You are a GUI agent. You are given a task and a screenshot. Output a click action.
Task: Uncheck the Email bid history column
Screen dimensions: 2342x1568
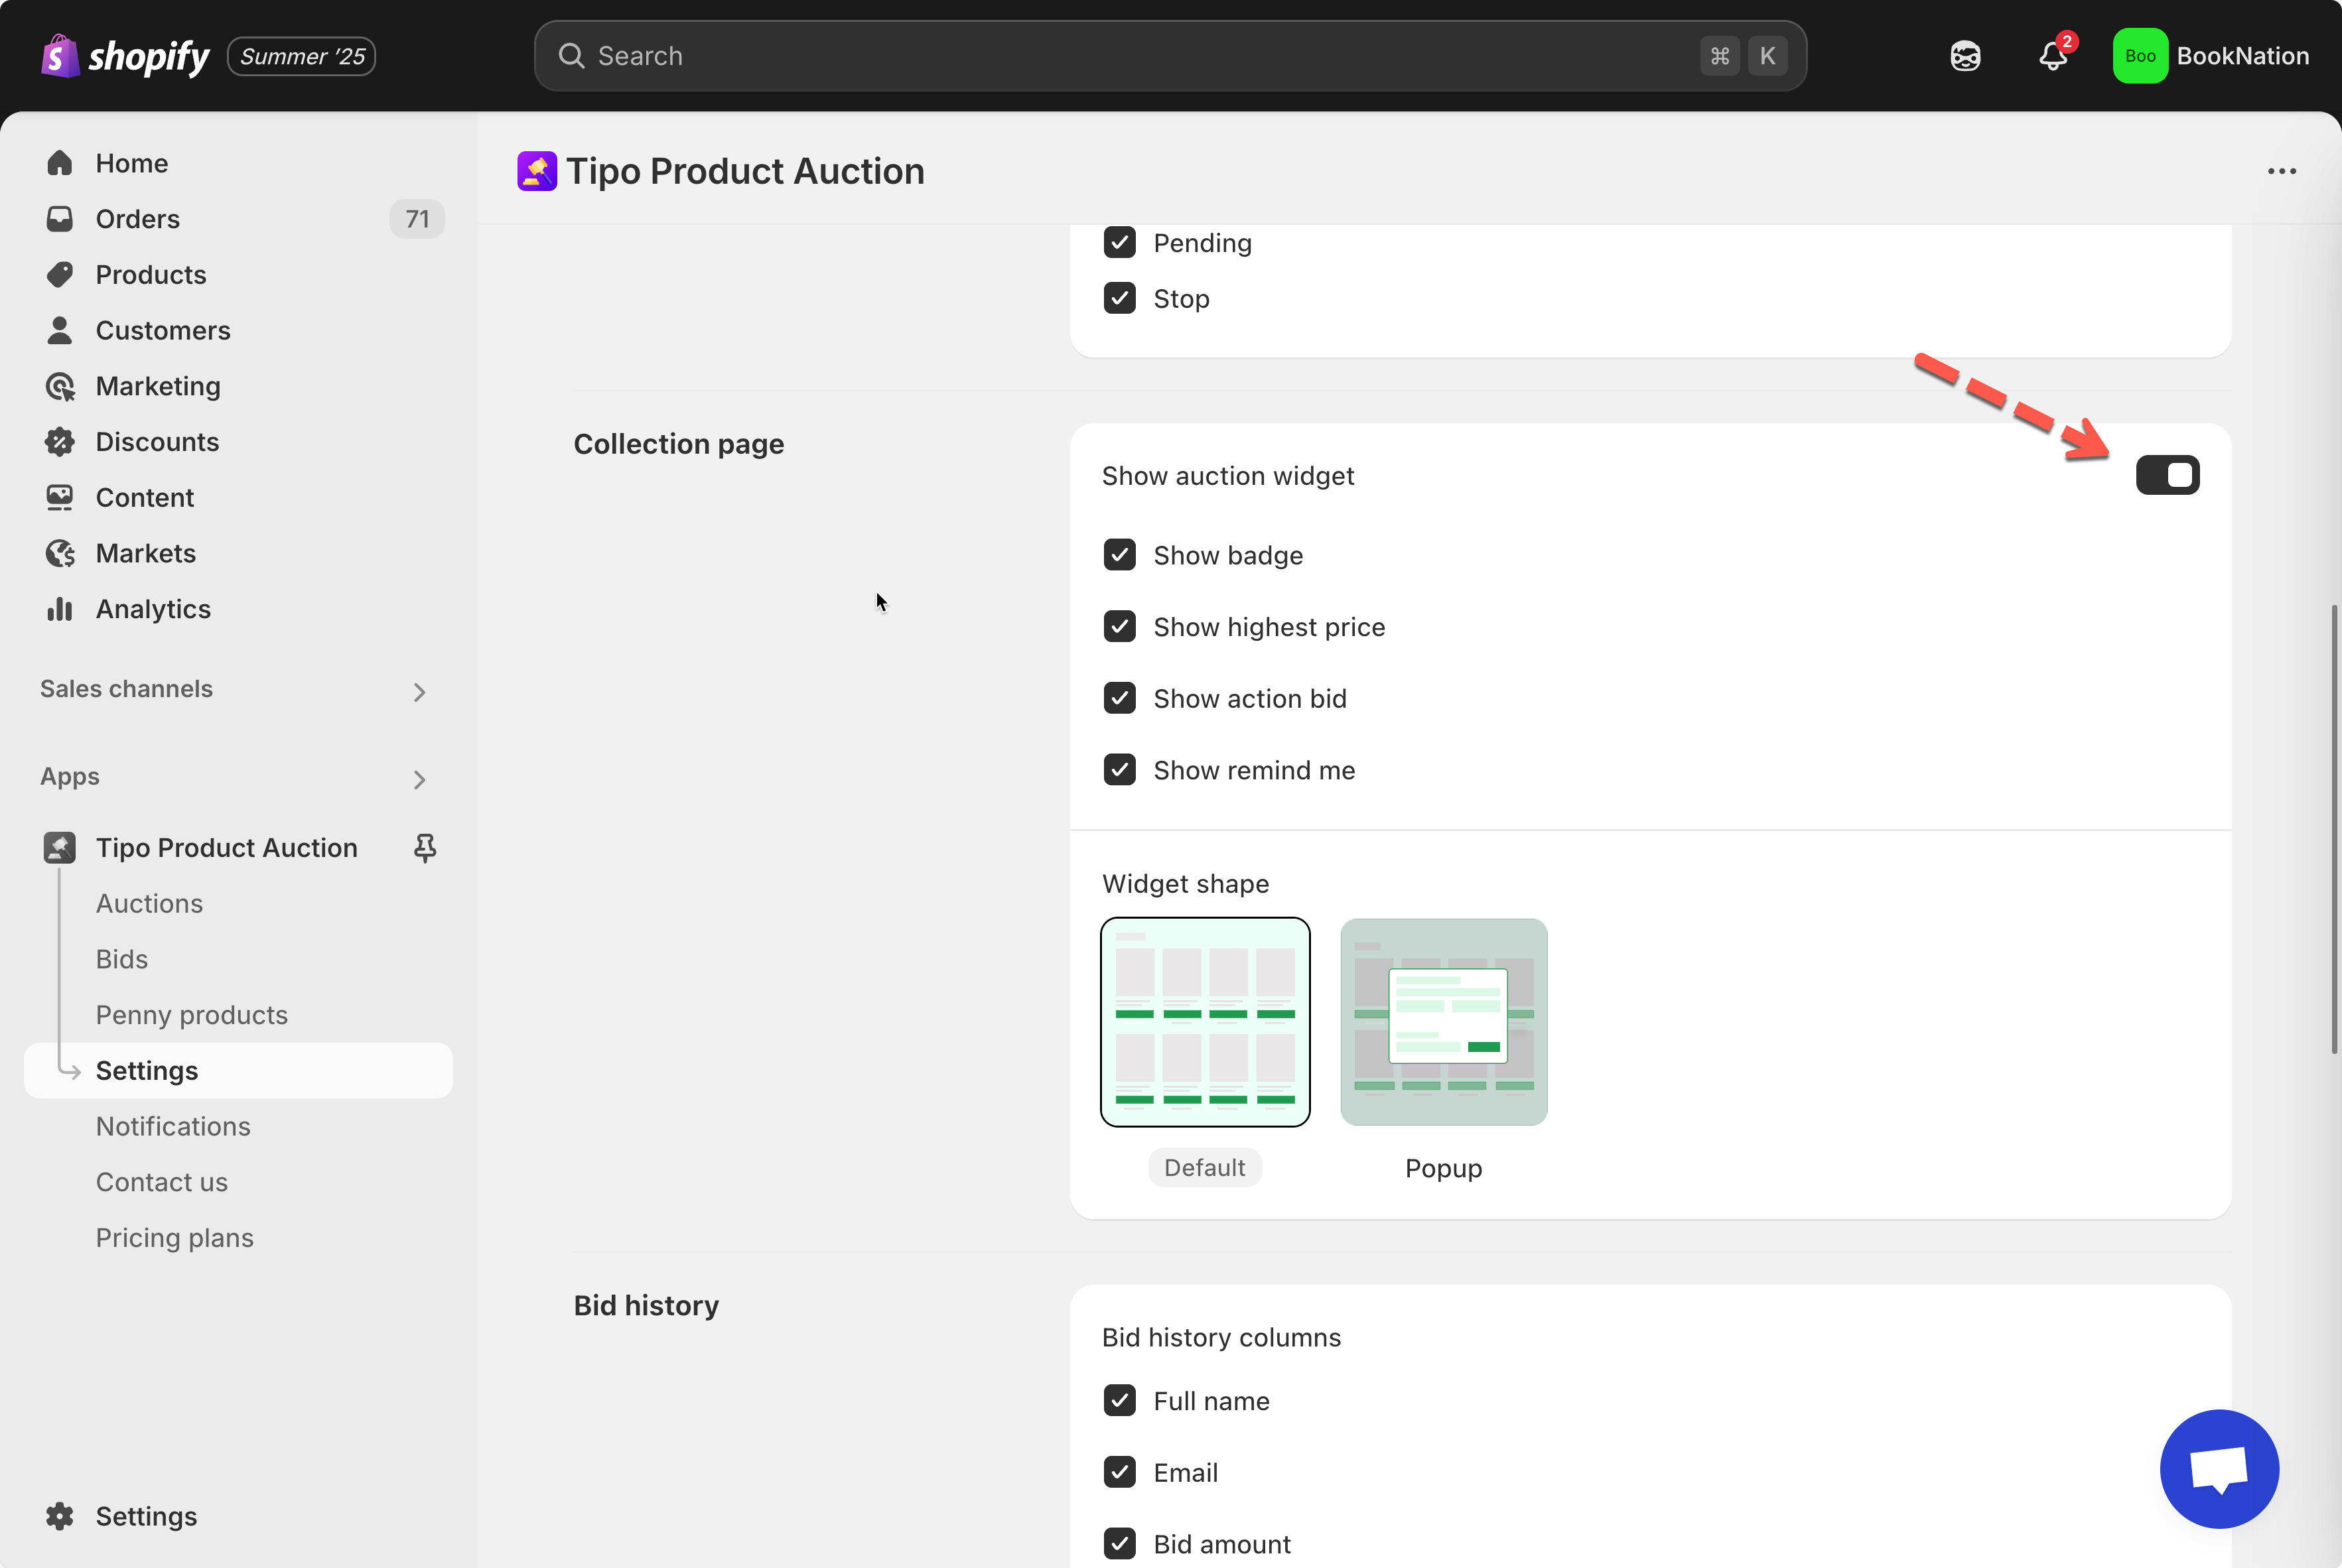pyautogui.click(x=1119, y=1472)
